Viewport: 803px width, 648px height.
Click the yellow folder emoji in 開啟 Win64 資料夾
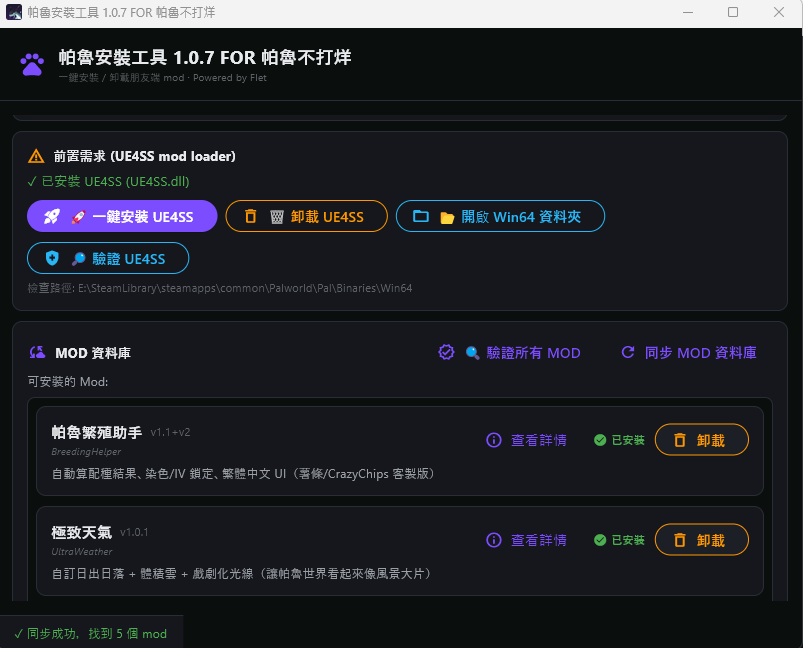pyautogui.click(x=447, y=218)
